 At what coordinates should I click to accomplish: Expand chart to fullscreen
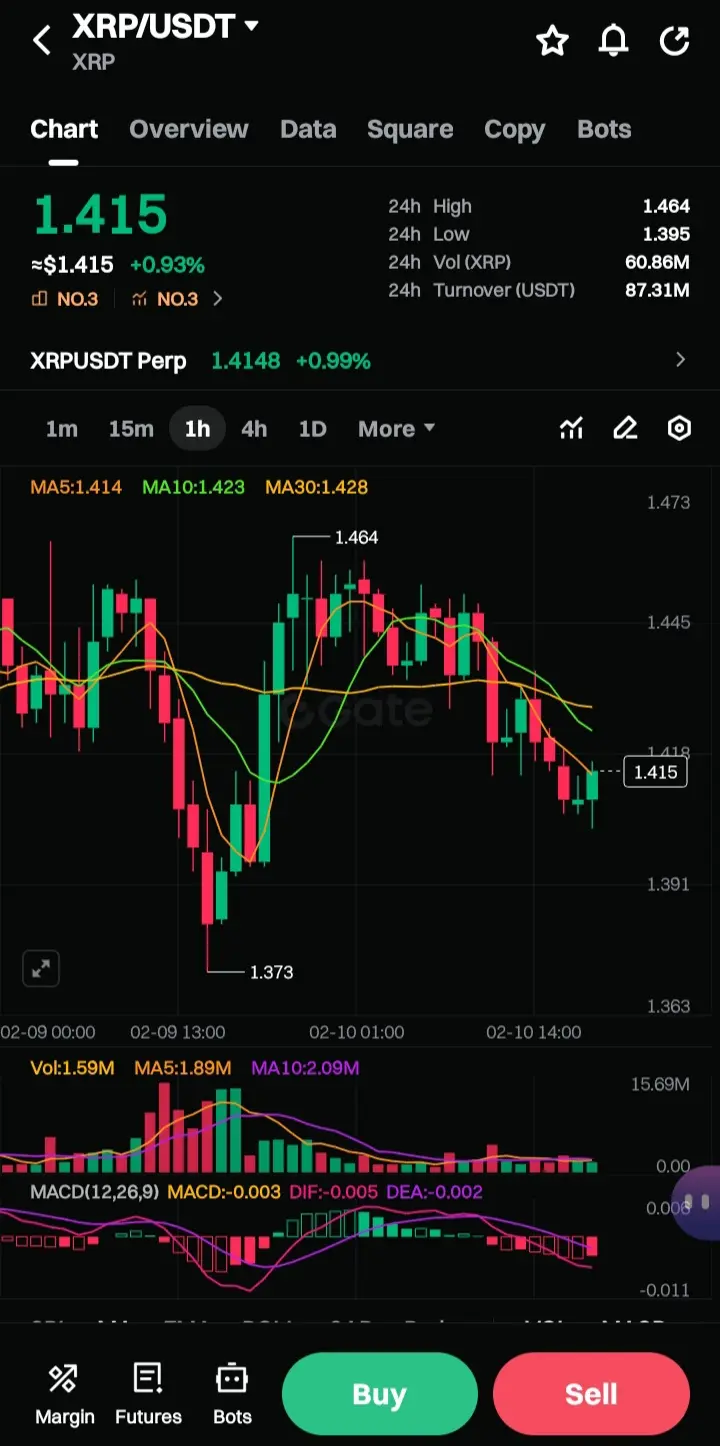[x=41, y=968]
